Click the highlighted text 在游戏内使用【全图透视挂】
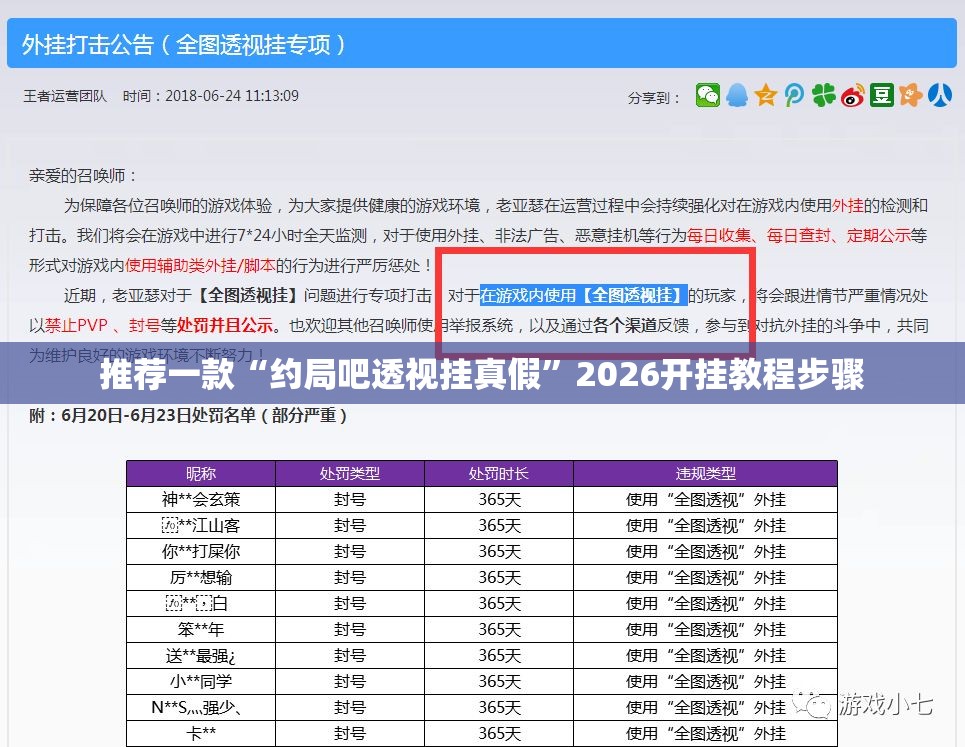The width and height of the screenshot is (965, 747). [583, 295]
